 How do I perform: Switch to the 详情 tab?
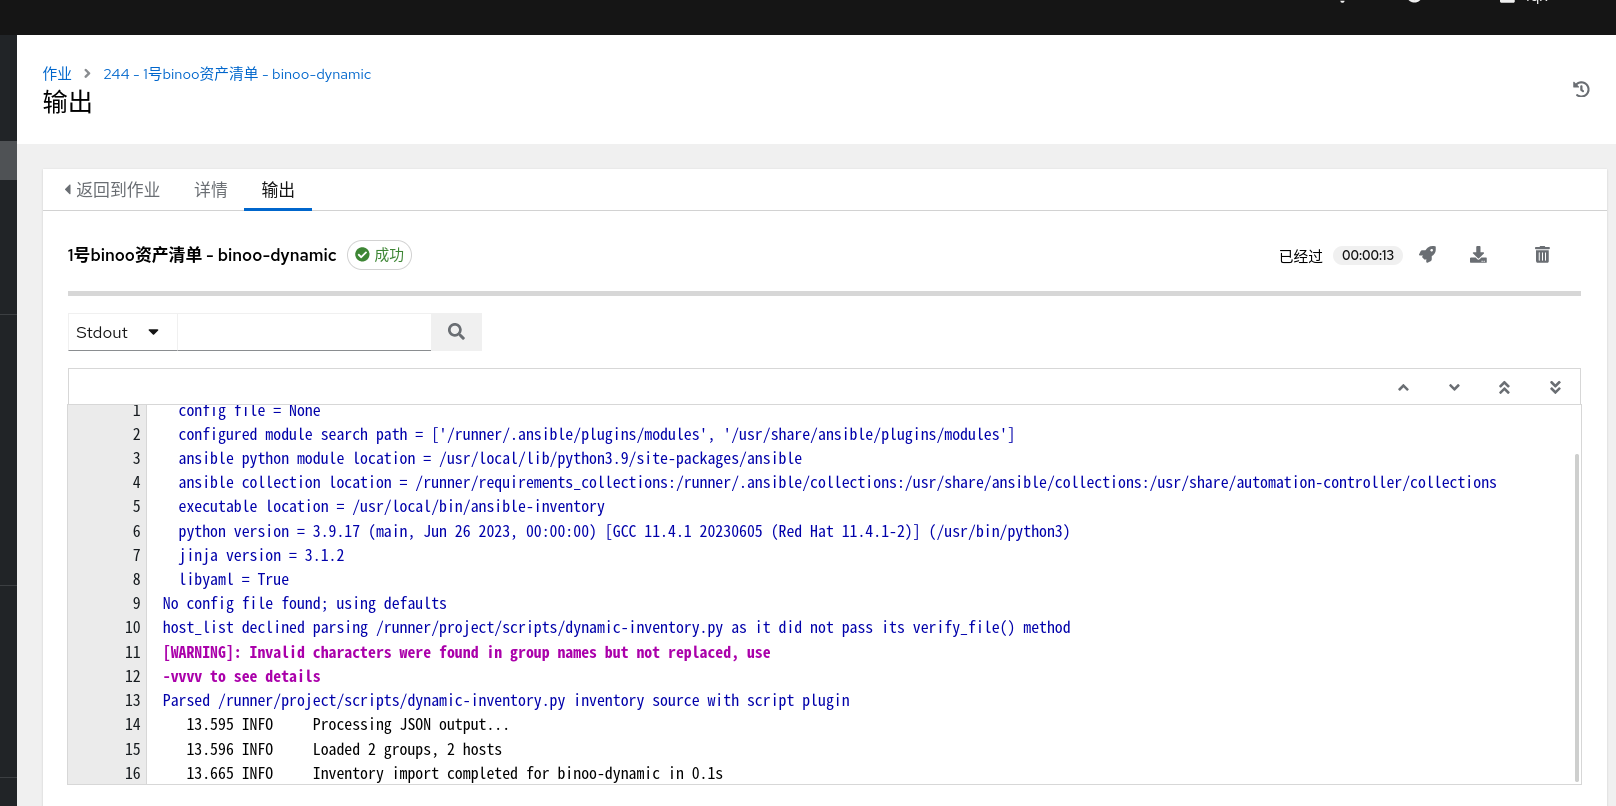click(211, 190)
